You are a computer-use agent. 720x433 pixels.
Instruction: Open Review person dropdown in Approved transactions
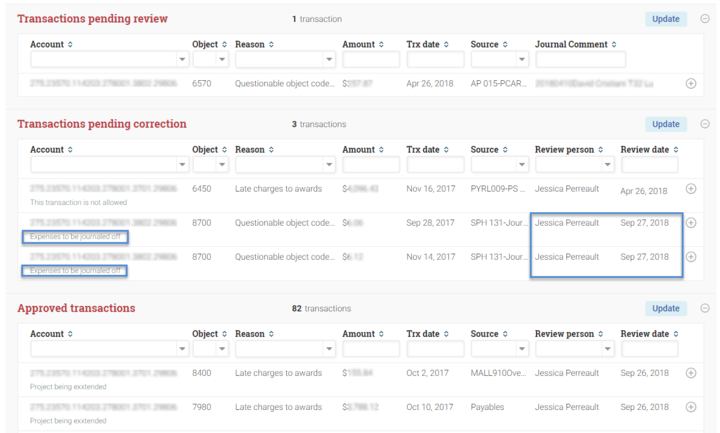608,349
